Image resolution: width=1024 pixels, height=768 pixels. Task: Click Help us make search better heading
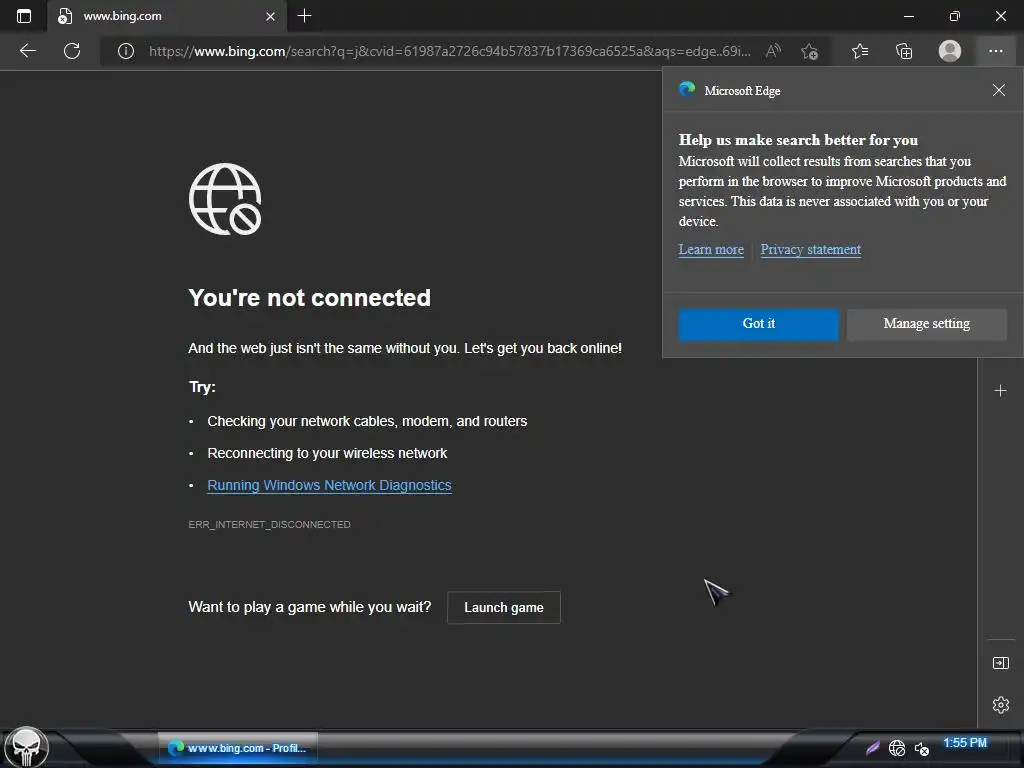click(x=798, y=140)
